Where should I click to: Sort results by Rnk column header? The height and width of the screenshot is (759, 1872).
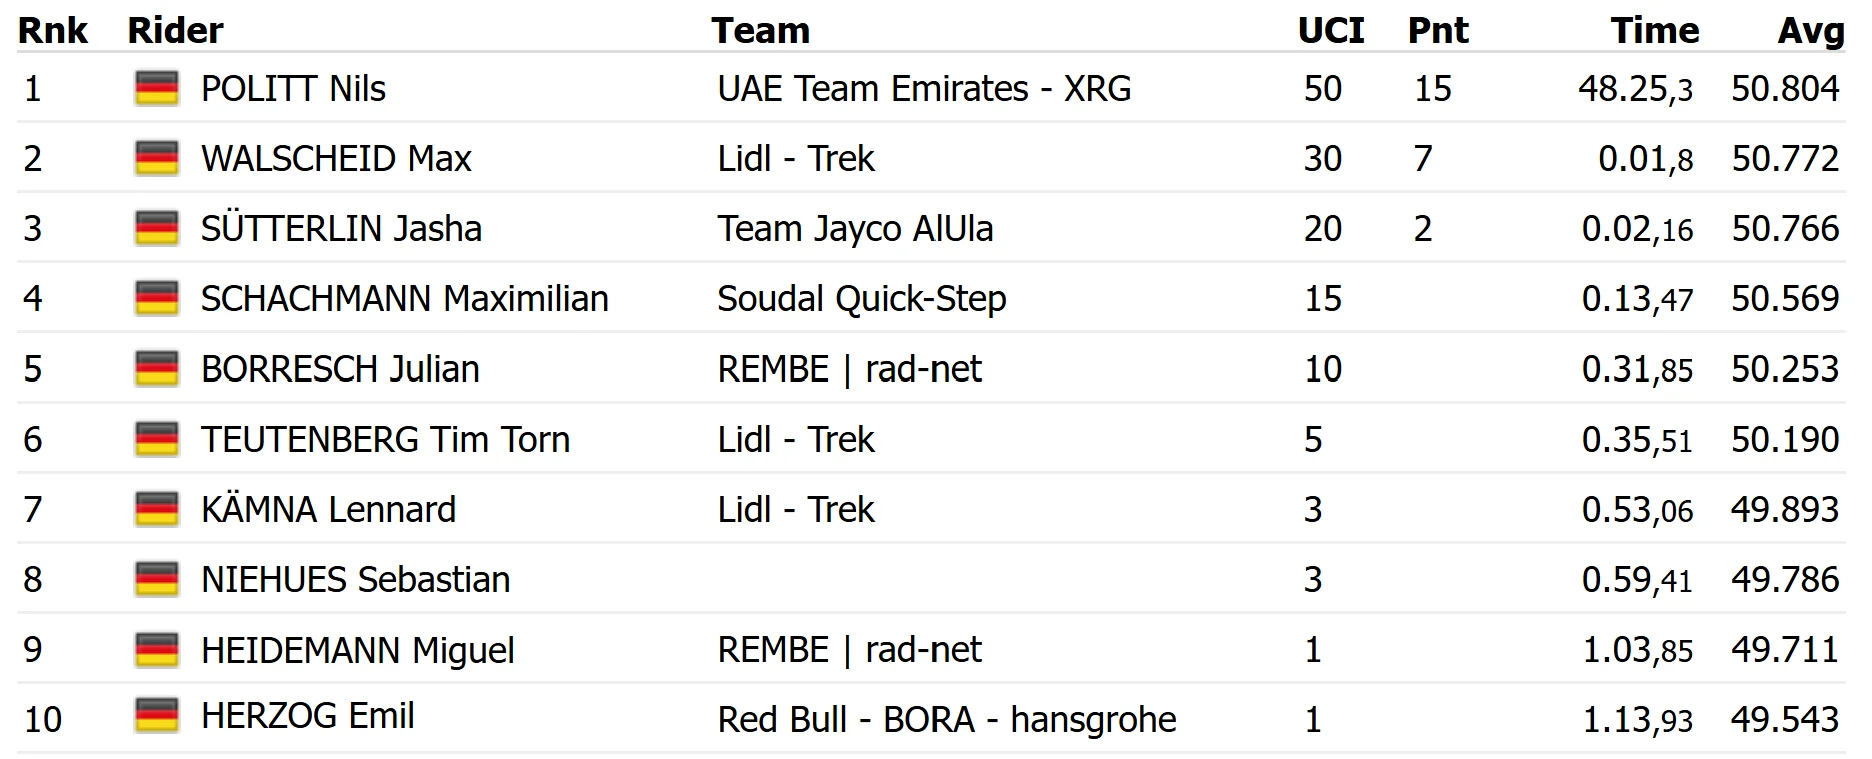pyautogui.click(x=53, y=30)
